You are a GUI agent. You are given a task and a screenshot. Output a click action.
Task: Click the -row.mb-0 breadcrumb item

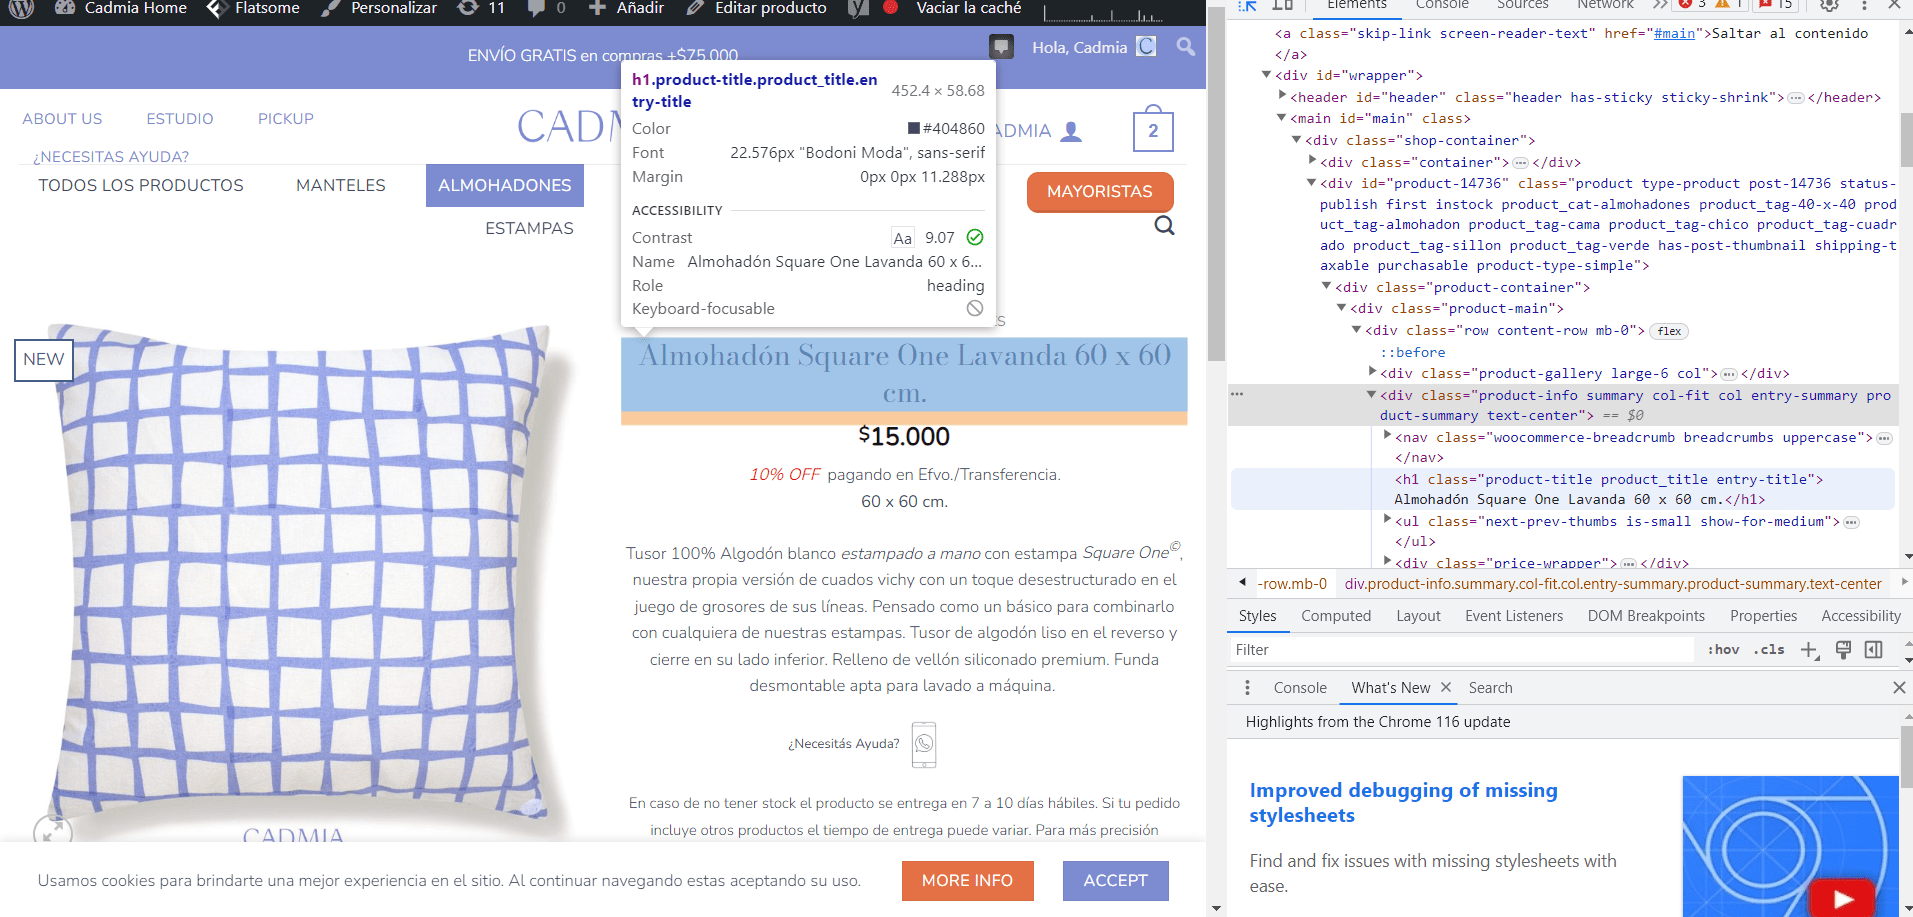1292,584
